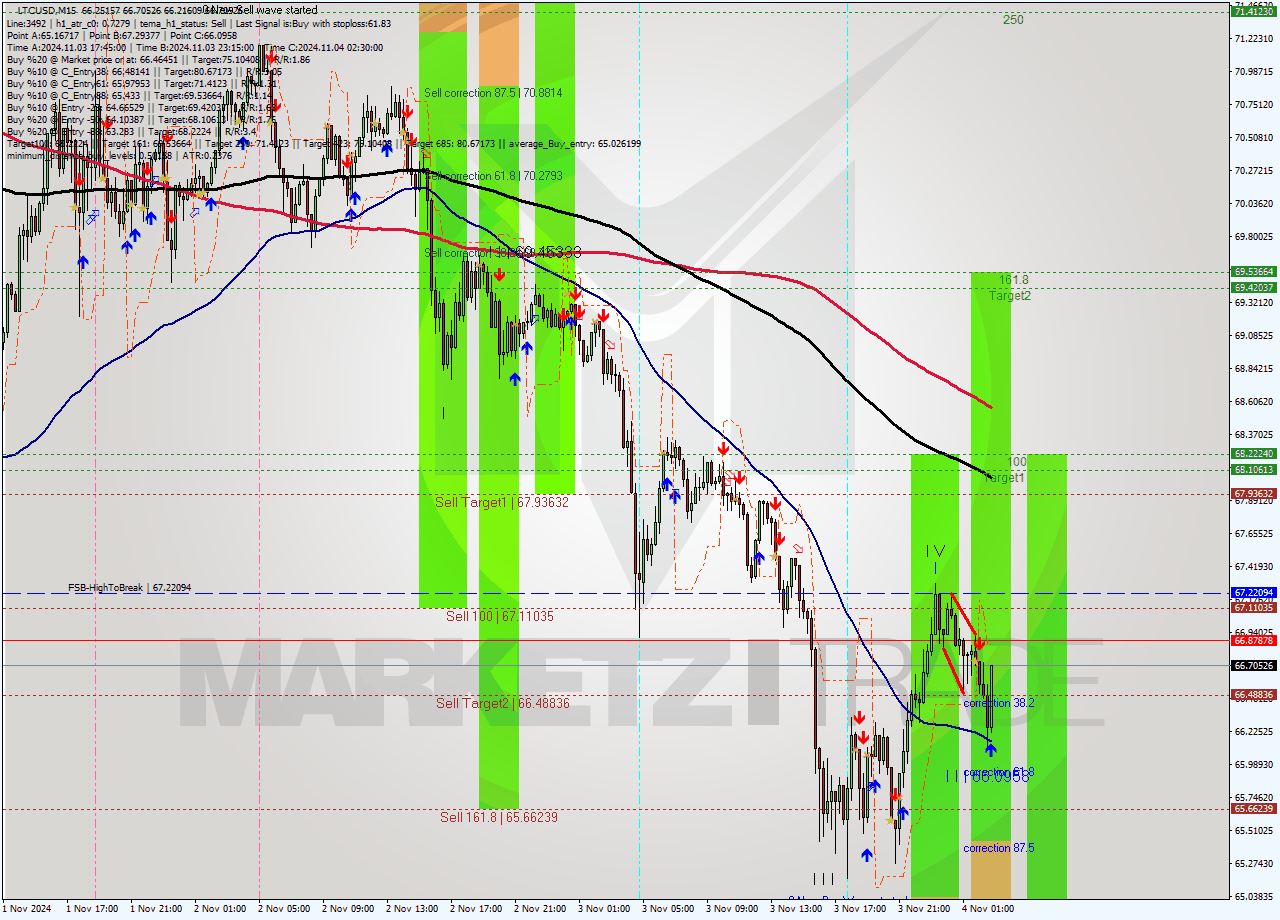Click the '1 Nov 2024' time label

click(26, 909)
